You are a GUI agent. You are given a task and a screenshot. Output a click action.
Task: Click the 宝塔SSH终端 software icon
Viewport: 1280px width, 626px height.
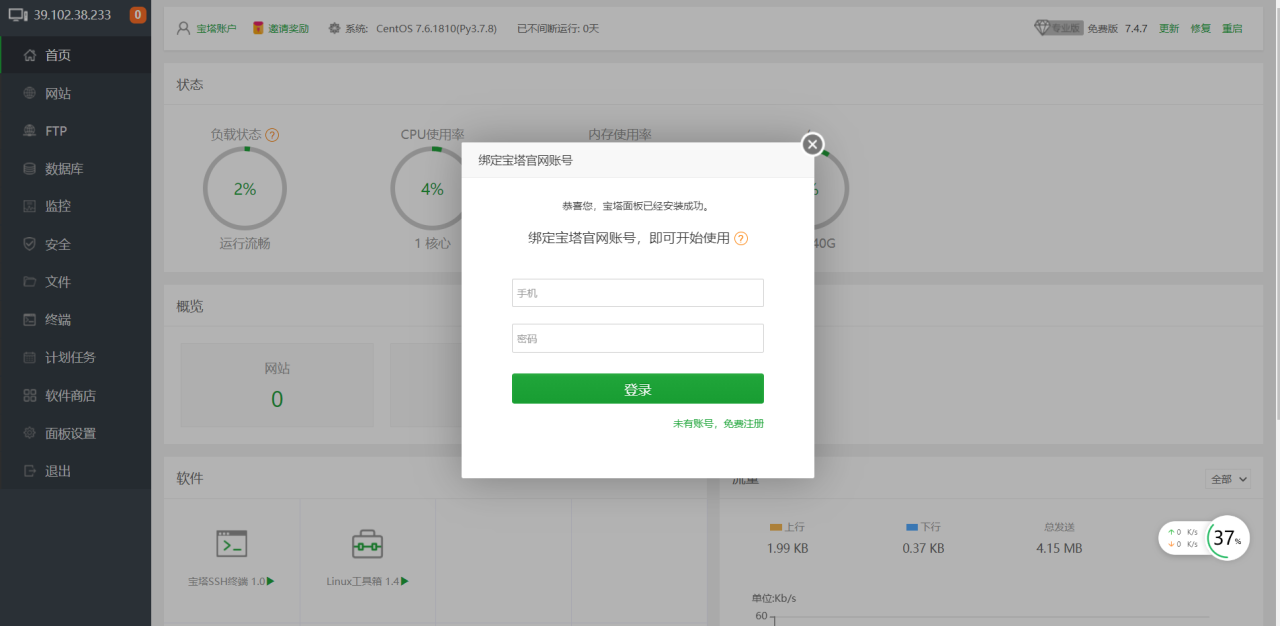231,544
